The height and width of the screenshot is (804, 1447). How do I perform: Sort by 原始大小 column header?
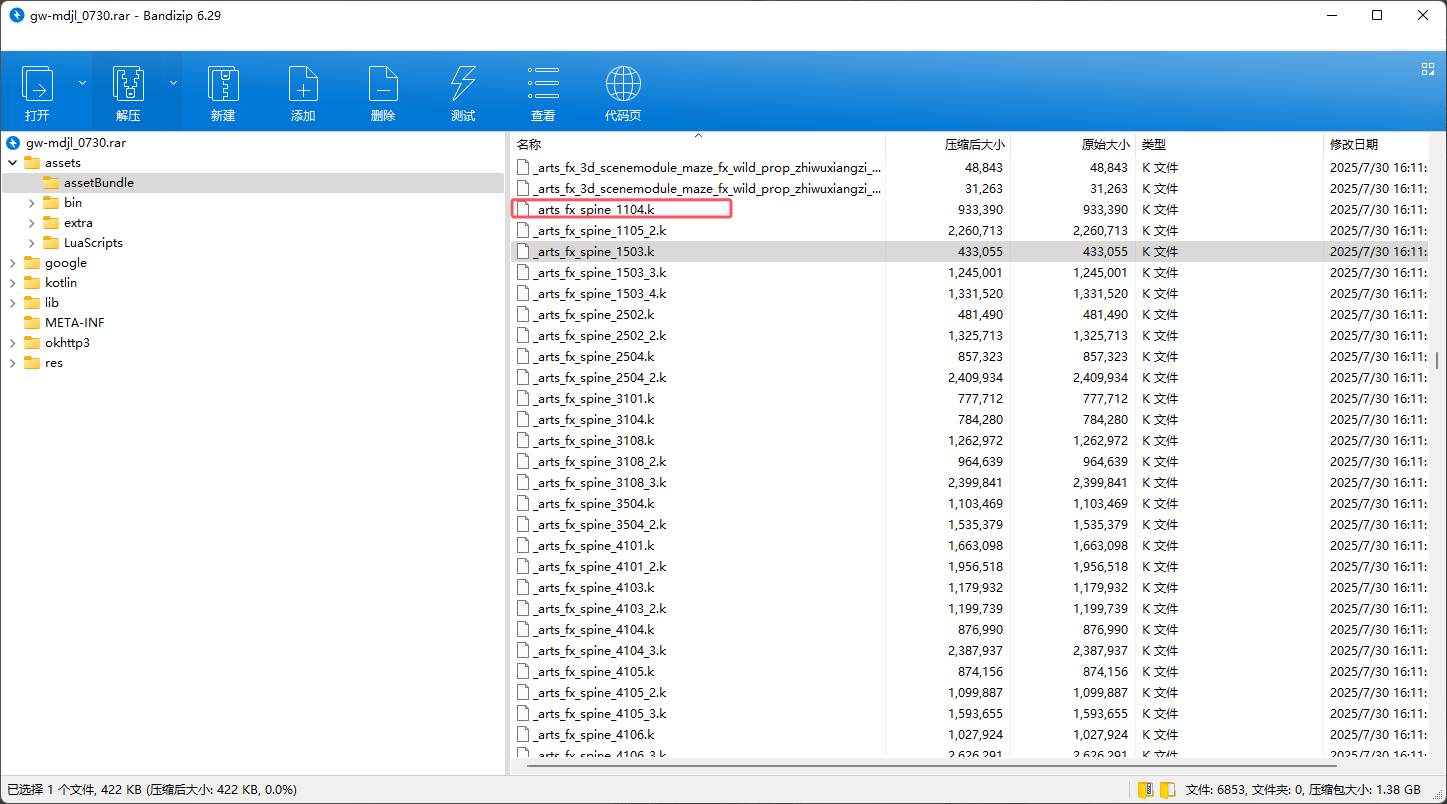[x=1073, y=145]
